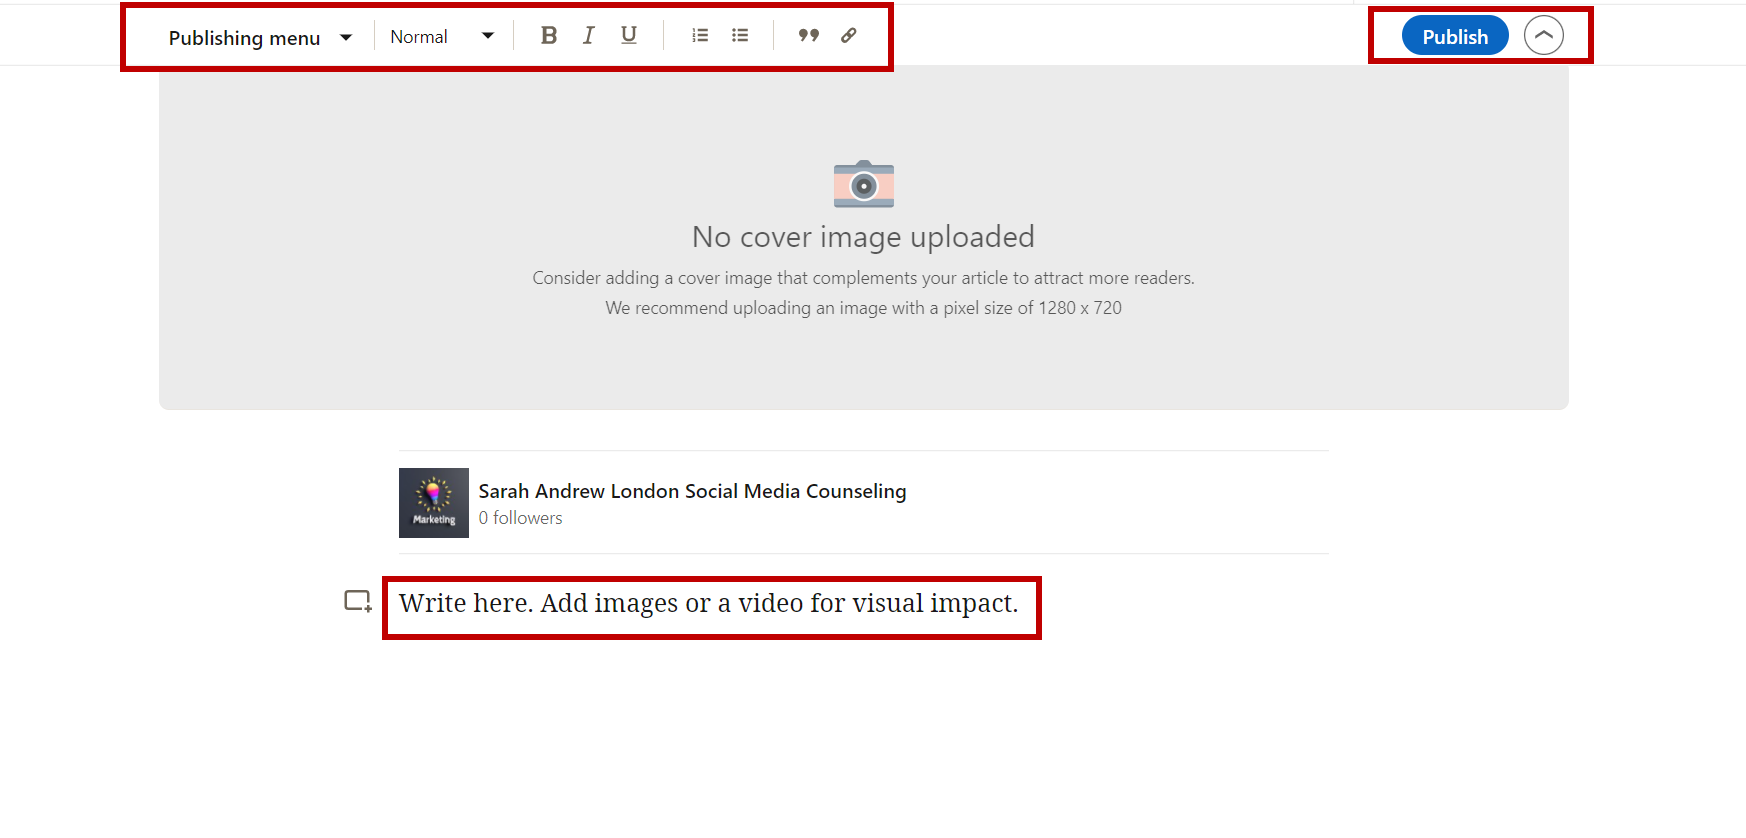
Task: Click the add media icon beside the body text
Action: tap(358, 601)
